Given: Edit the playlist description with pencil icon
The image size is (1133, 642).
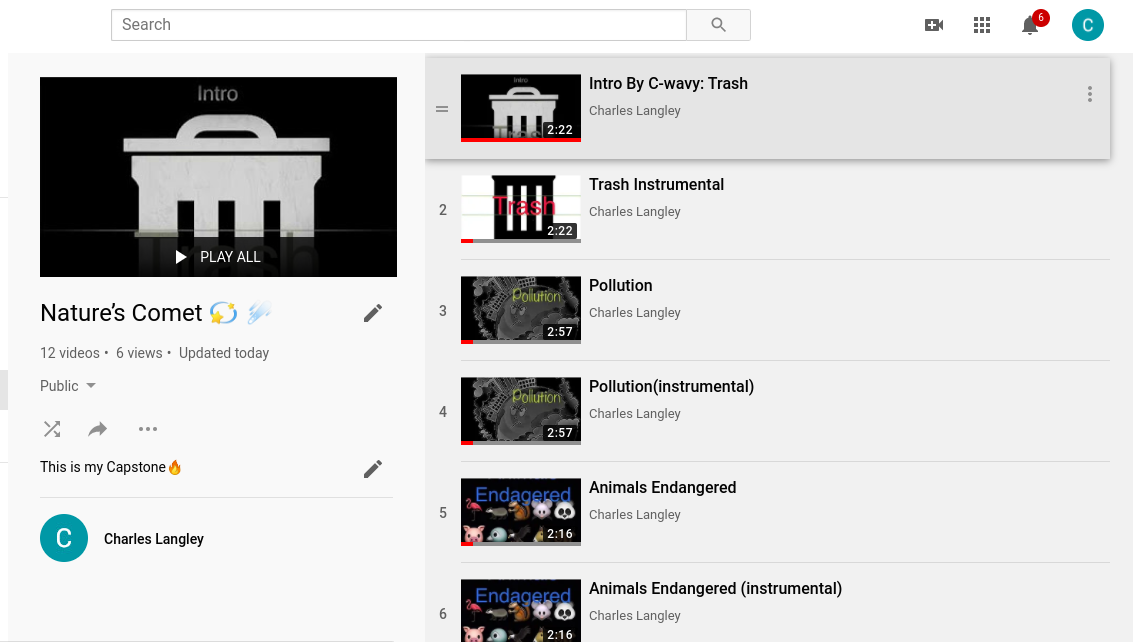Looking at the screenshot, I should 373,468.
